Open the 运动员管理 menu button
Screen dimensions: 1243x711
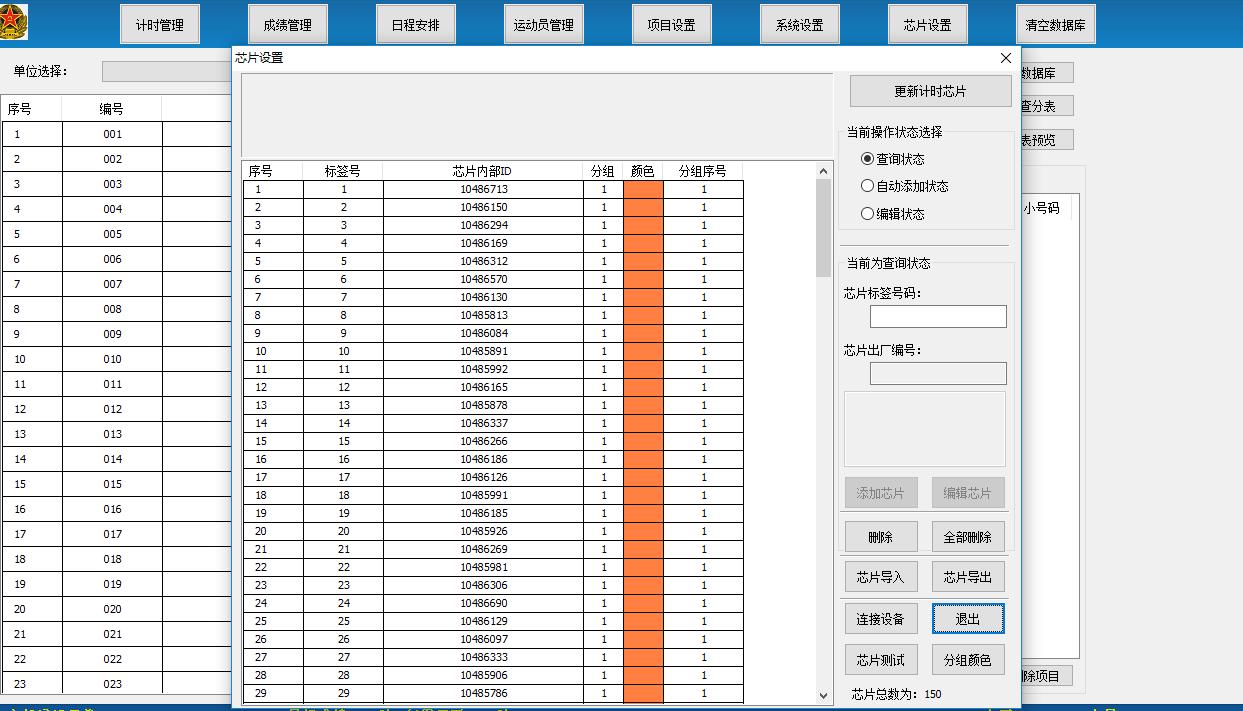(x=544, y=25)
